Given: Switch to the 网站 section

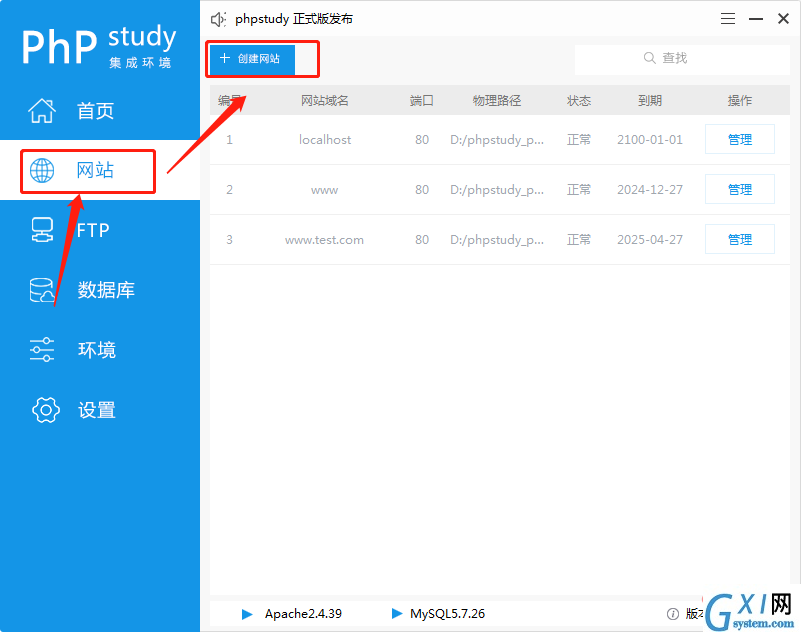Looking at the screenshot, I should point(96,170).
